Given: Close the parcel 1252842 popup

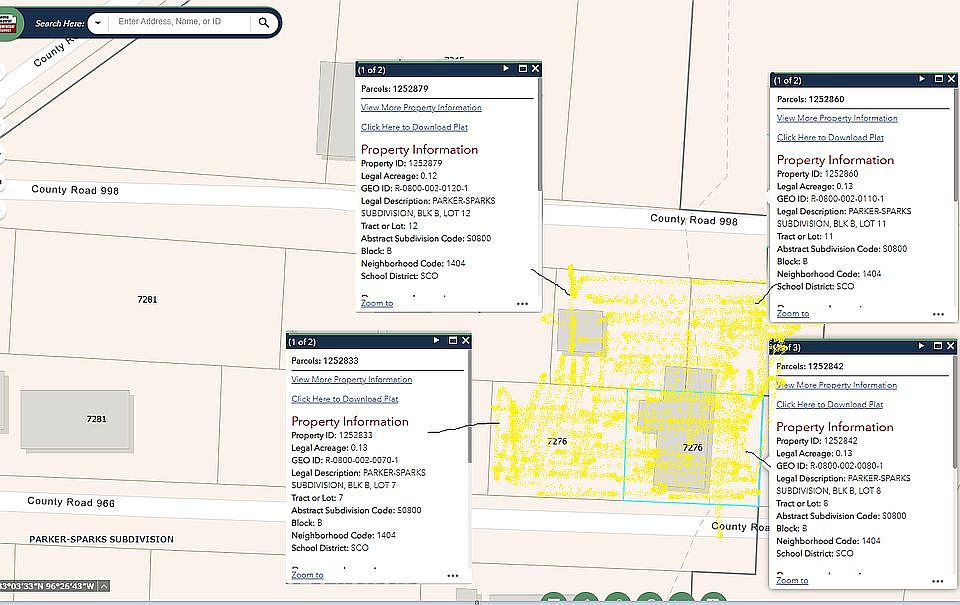Looking at the screenshot, I should point(952,347).
